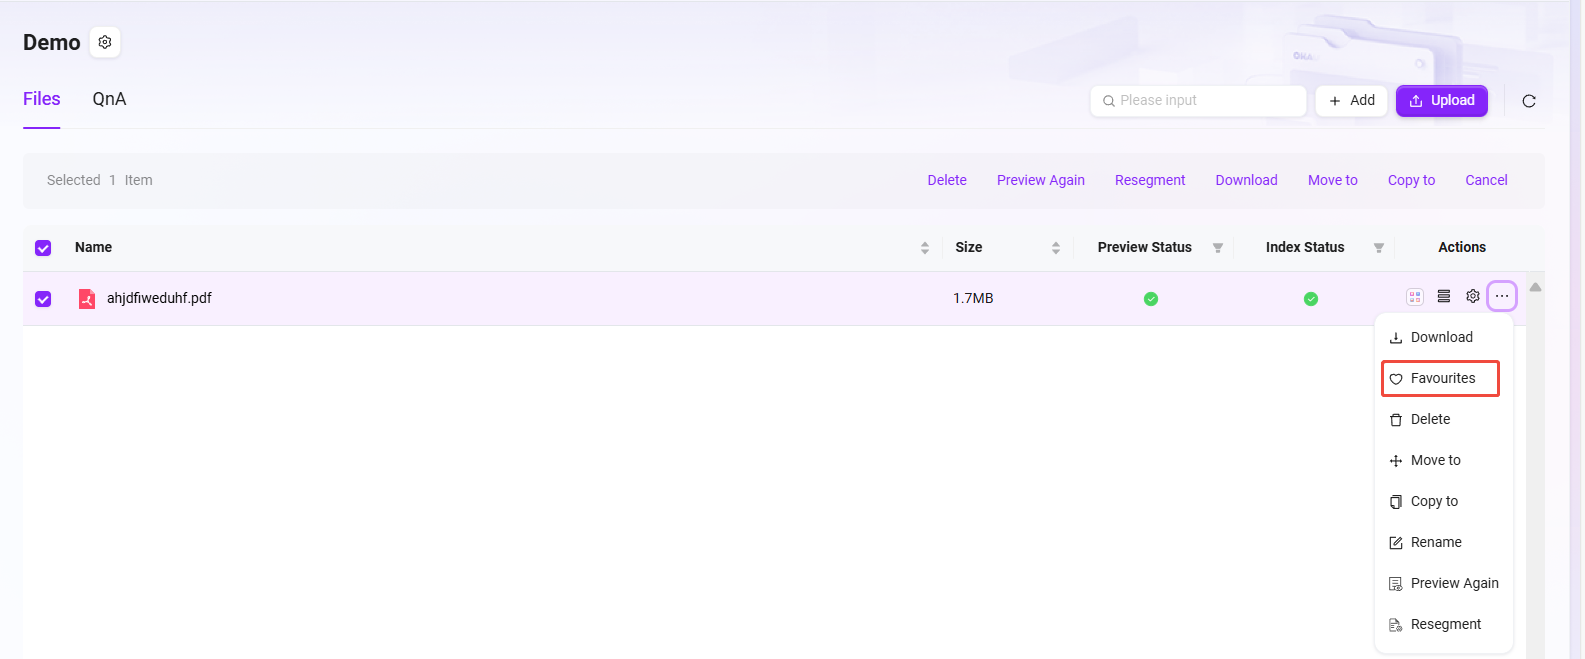This screenshot has height=659, width=1585.
Task: Click the refresh icon beside Upload
Action: point(1528,101)
